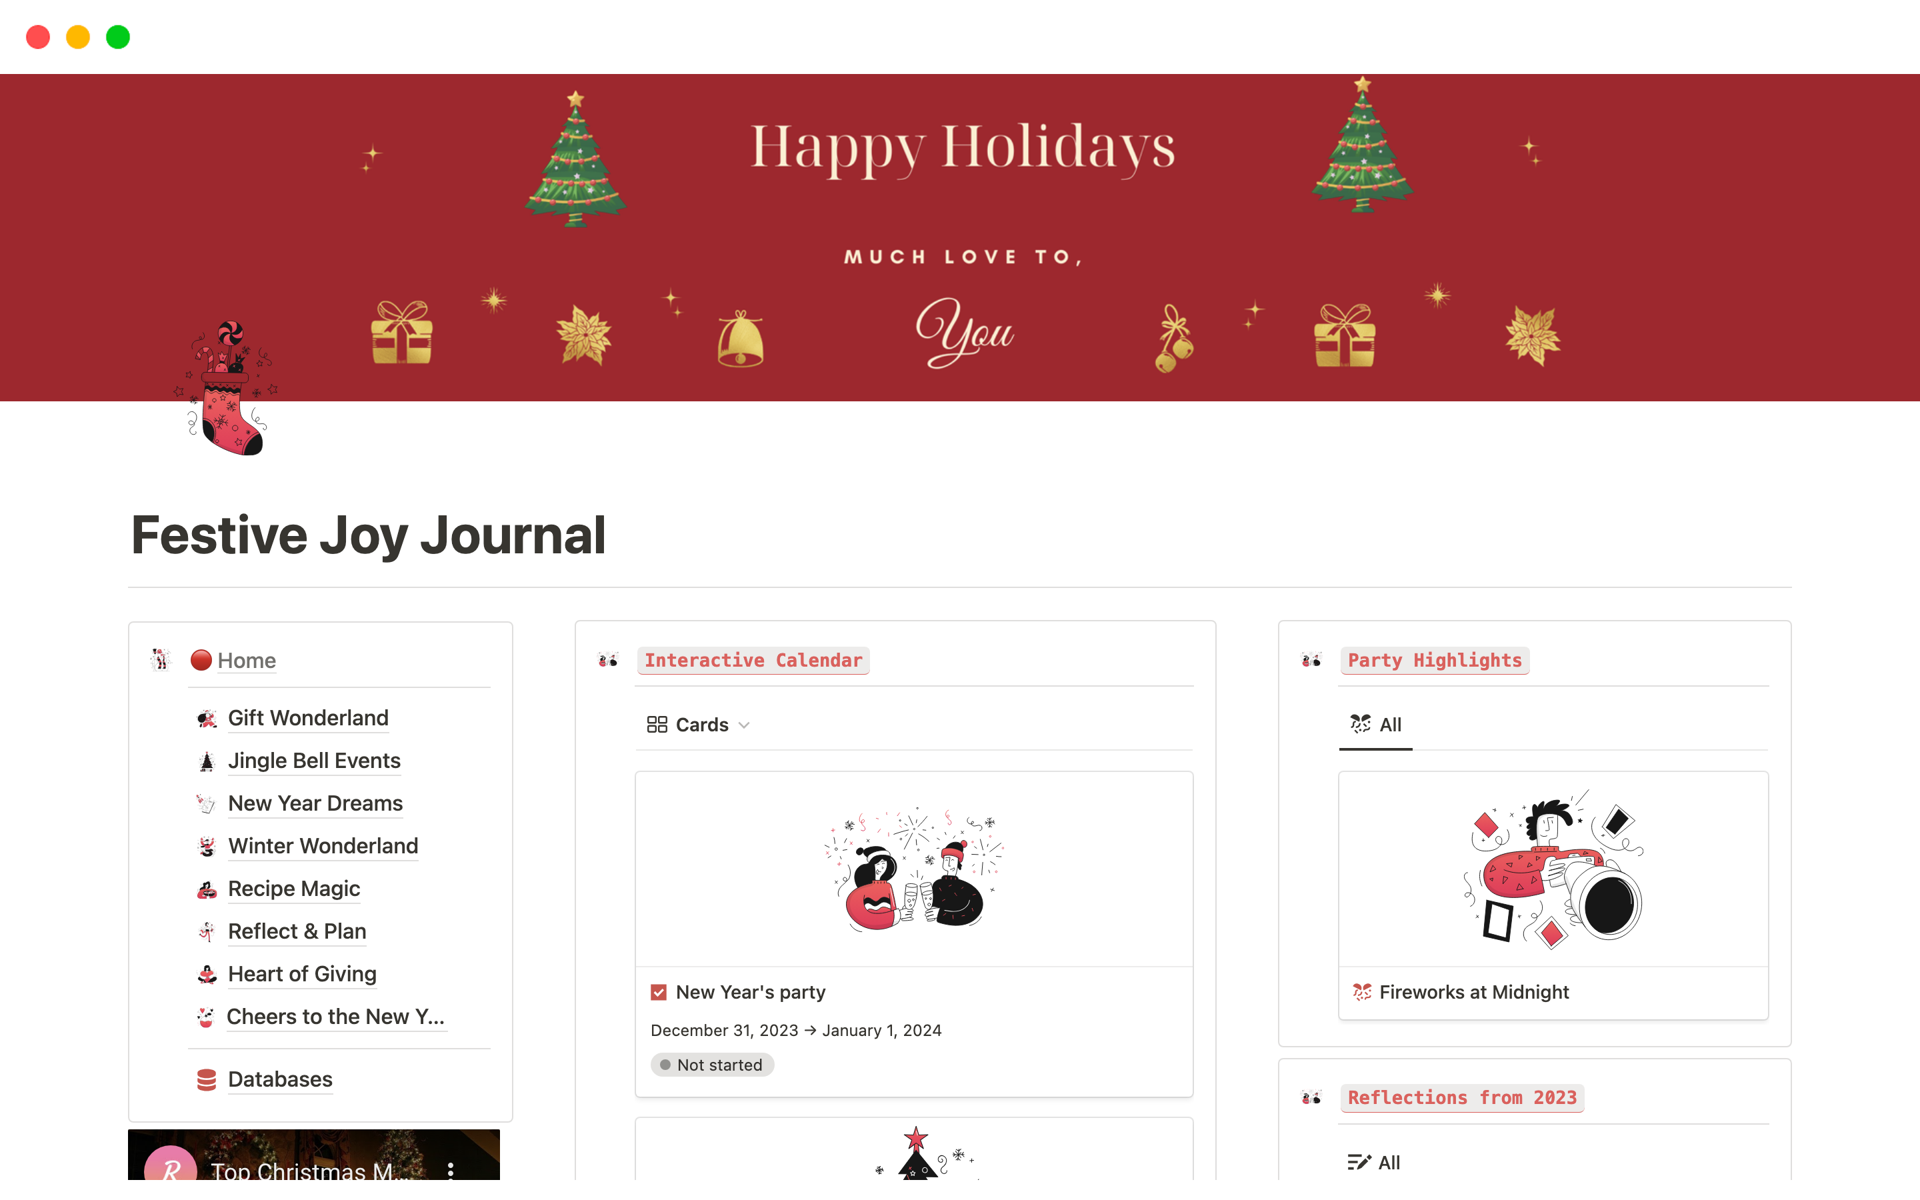Select Not Started status indicator
The width and height of the screenshot is (1920, 1200).
coord(712,1063)
